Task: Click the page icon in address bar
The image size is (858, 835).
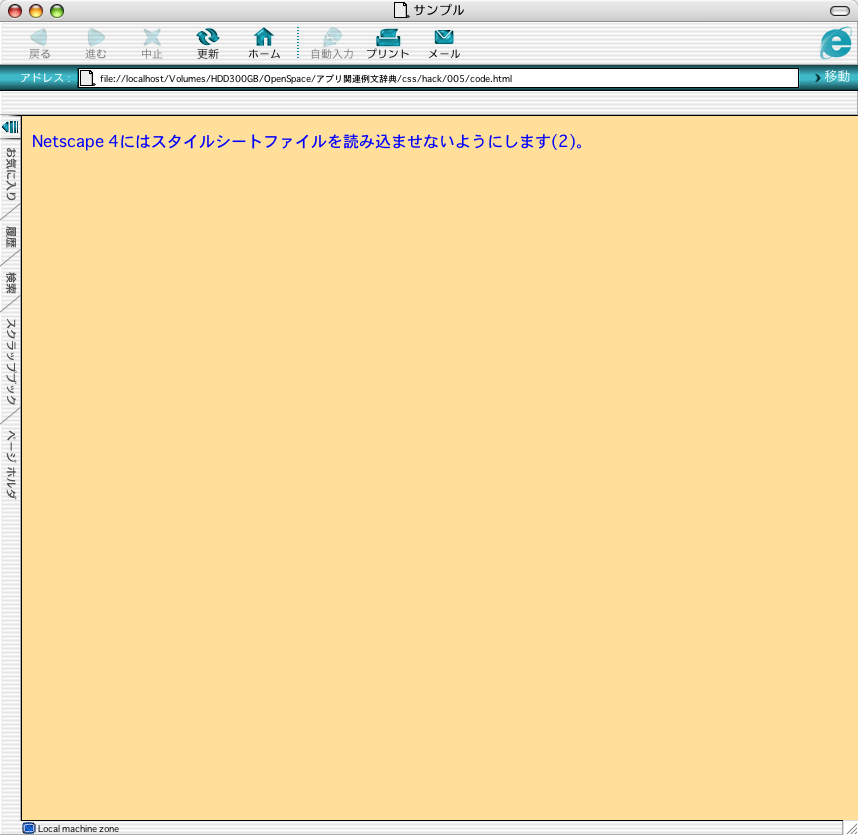Action: point(87,78)
